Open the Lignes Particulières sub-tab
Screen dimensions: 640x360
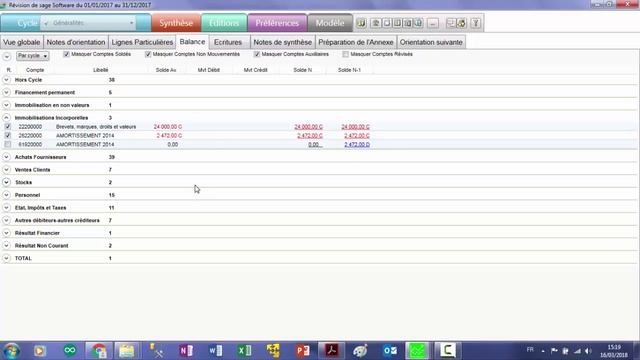[142, 42]
